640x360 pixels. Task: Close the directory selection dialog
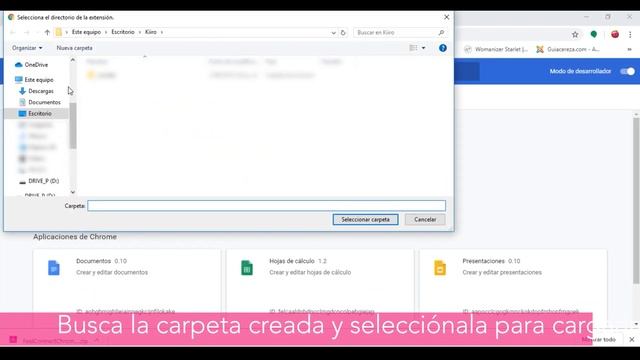(447, 17)
